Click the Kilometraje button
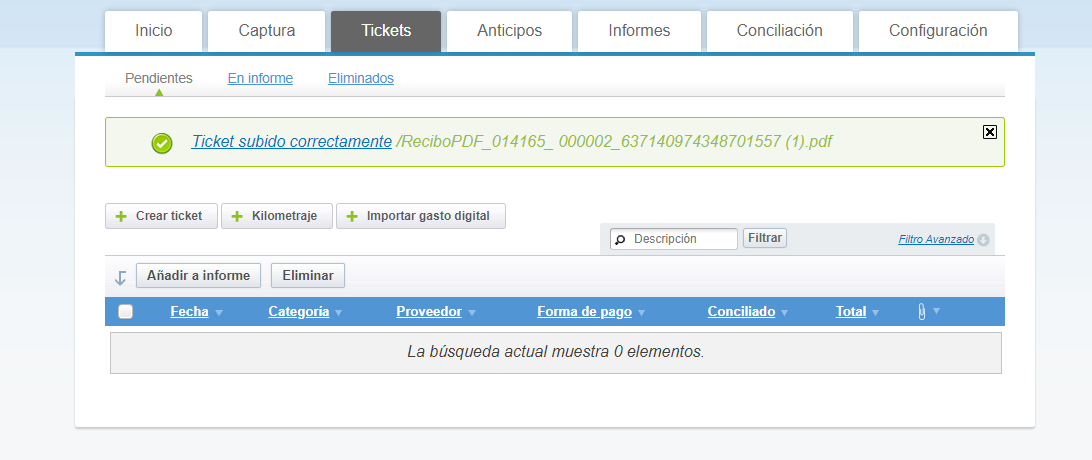This screenshot has width=1092, height=460. (x=277, y=216)
